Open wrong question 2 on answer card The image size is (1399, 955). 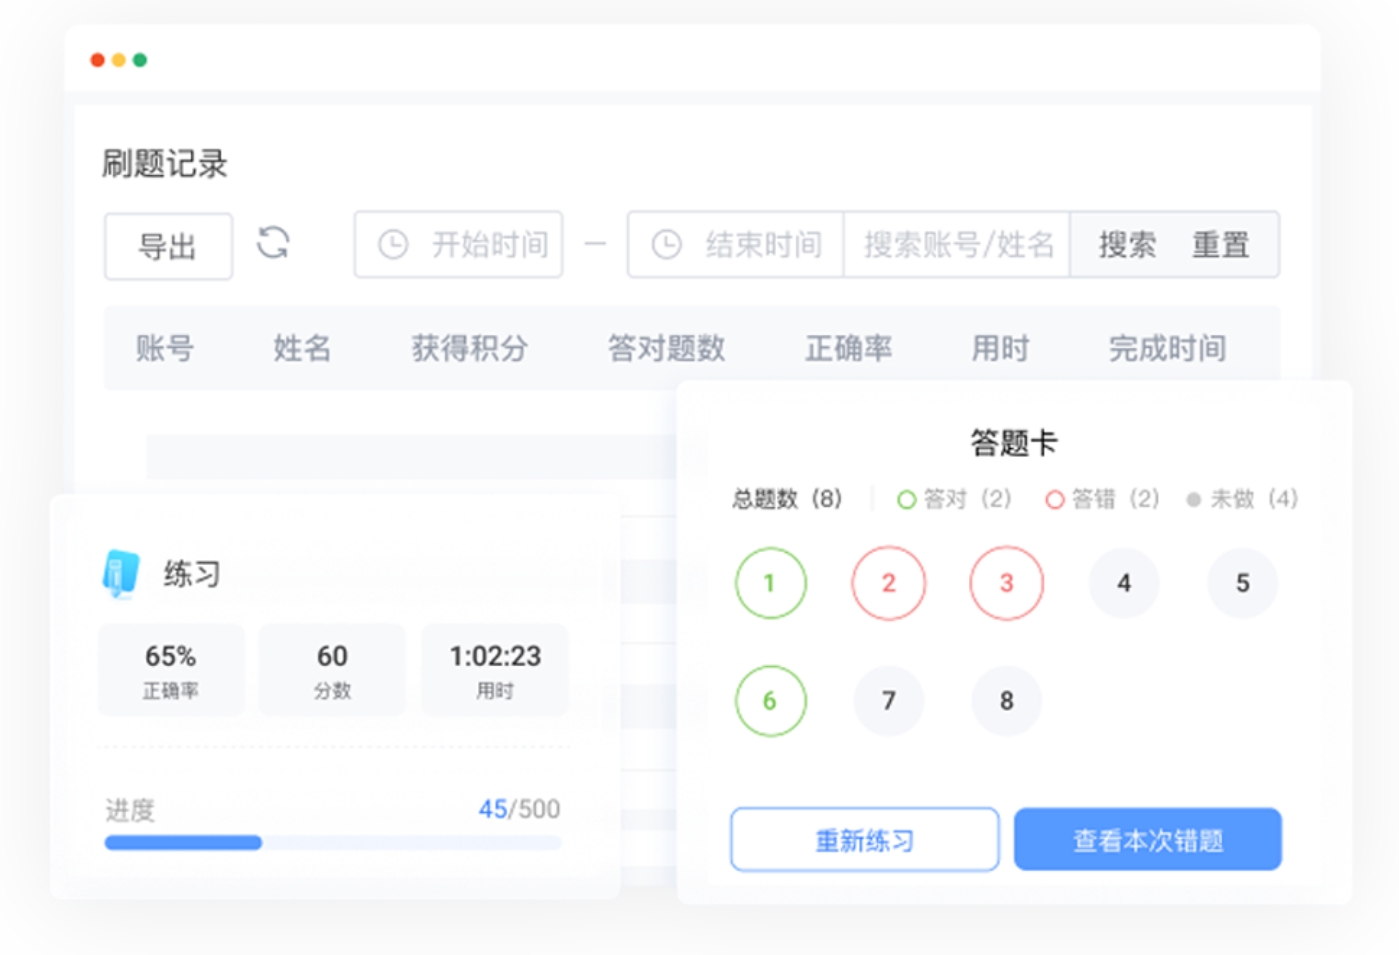click(888, 583)
